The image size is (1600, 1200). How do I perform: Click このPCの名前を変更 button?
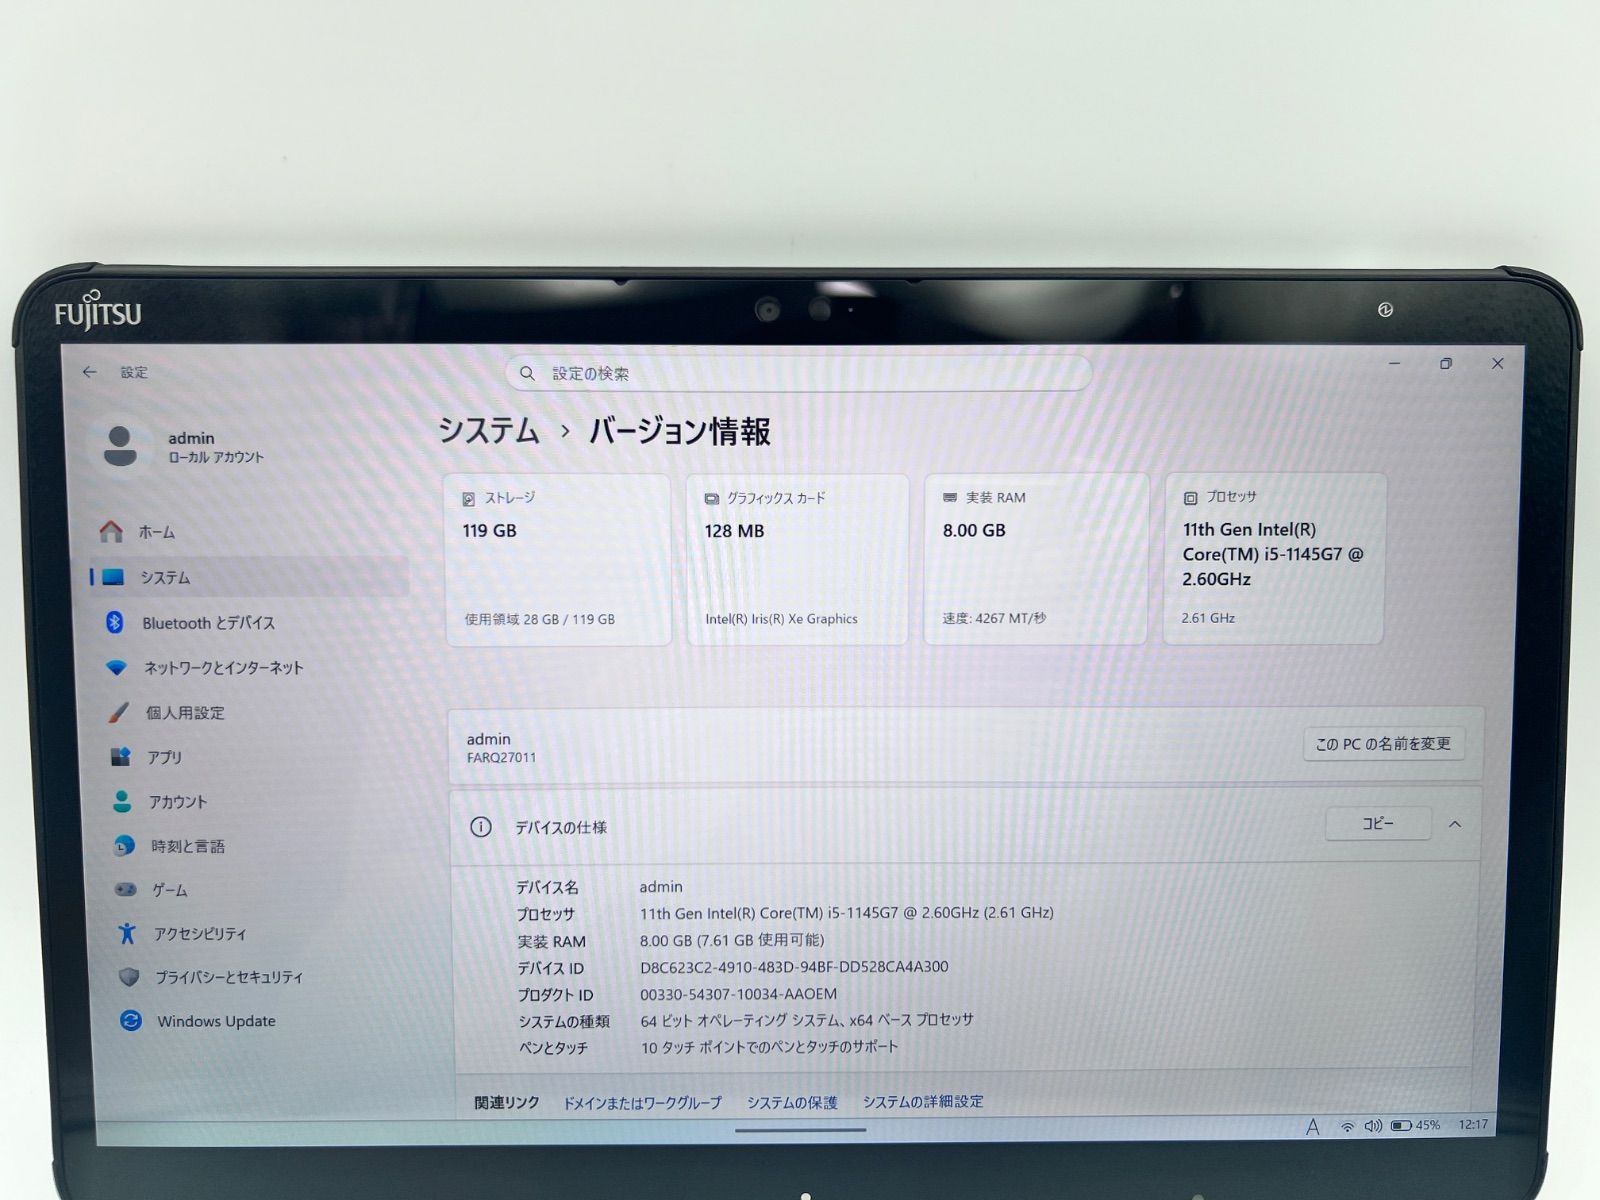tap(1383, 744)
